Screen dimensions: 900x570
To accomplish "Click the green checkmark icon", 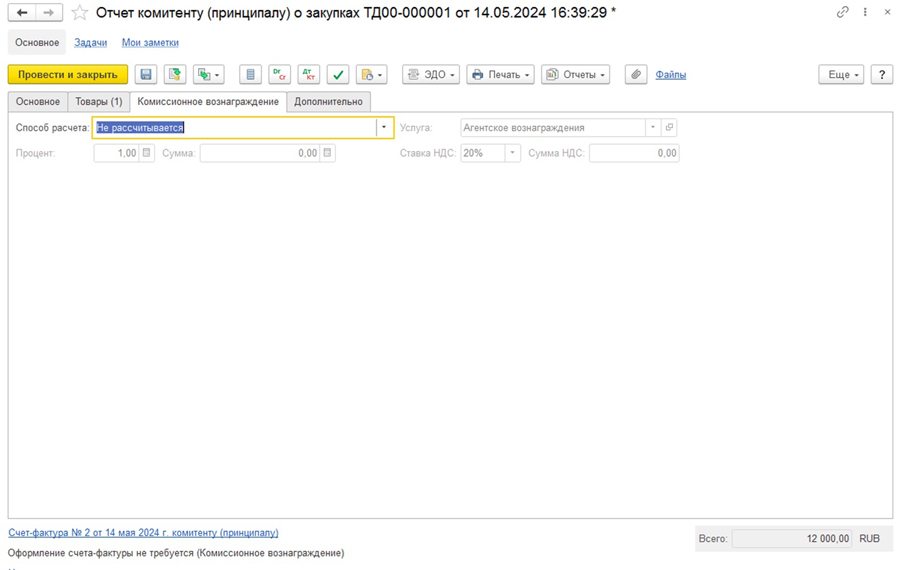I will pos(339,75).
